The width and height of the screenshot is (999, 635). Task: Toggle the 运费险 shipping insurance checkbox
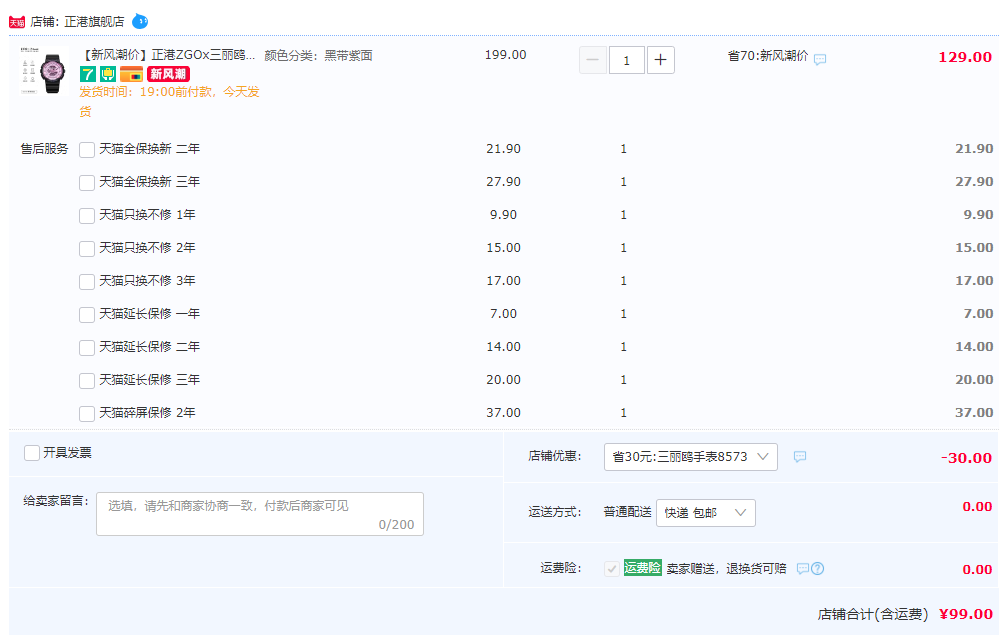click(x=612, y=569)
